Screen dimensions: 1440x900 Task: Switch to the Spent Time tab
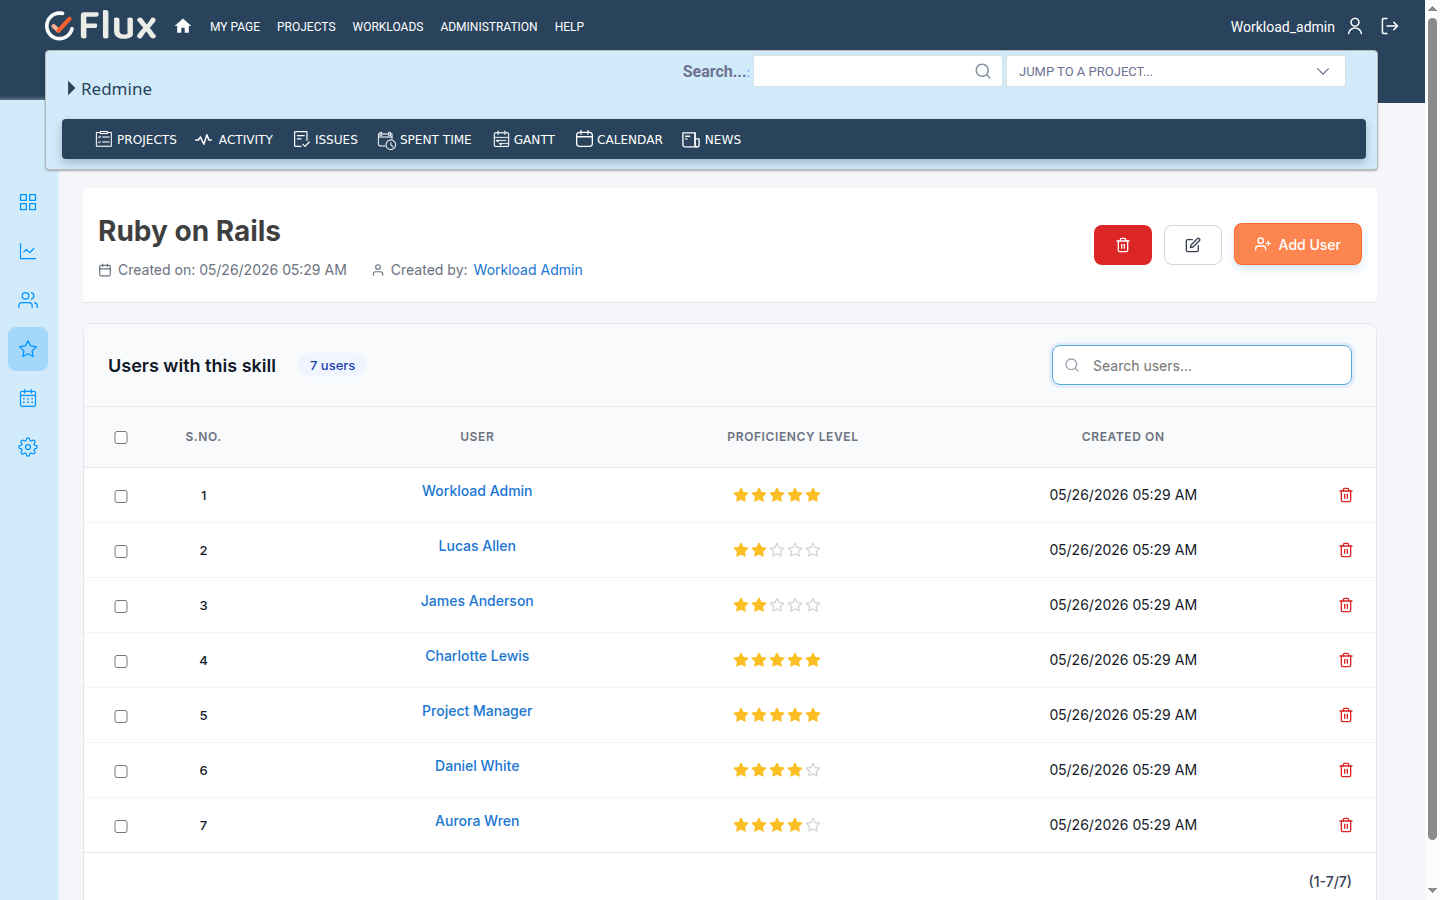tap(424, 139)
